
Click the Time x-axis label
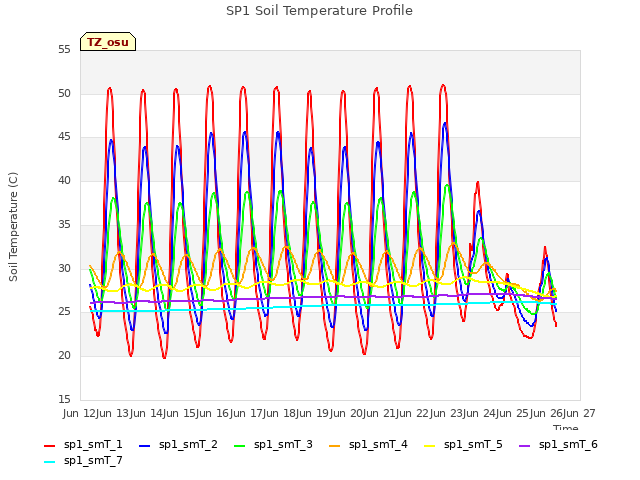coord(566,428)
